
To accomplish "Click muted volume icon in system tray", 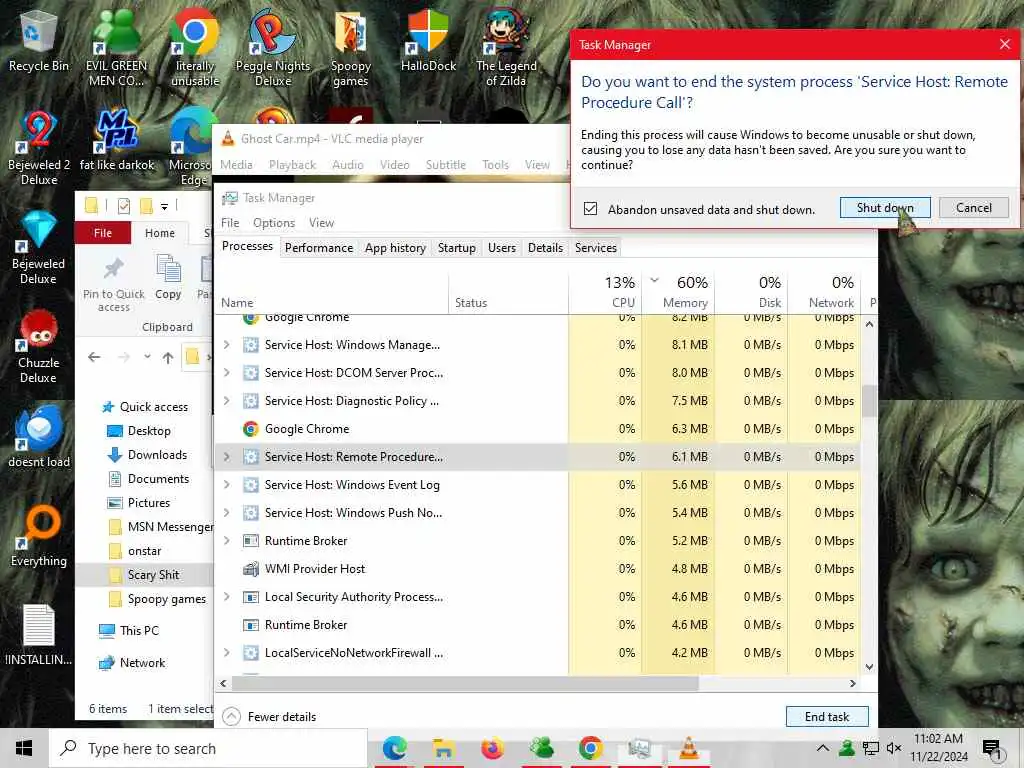I will point(893,748).
